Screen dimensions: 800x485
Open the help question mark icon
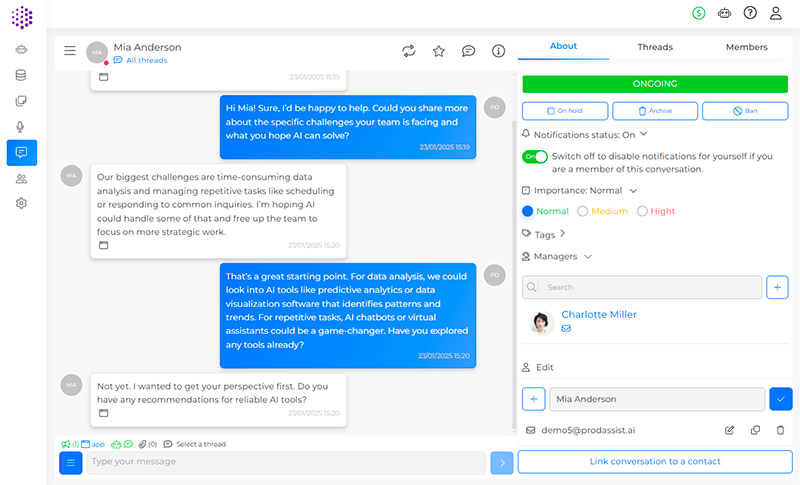coord(750,13)
